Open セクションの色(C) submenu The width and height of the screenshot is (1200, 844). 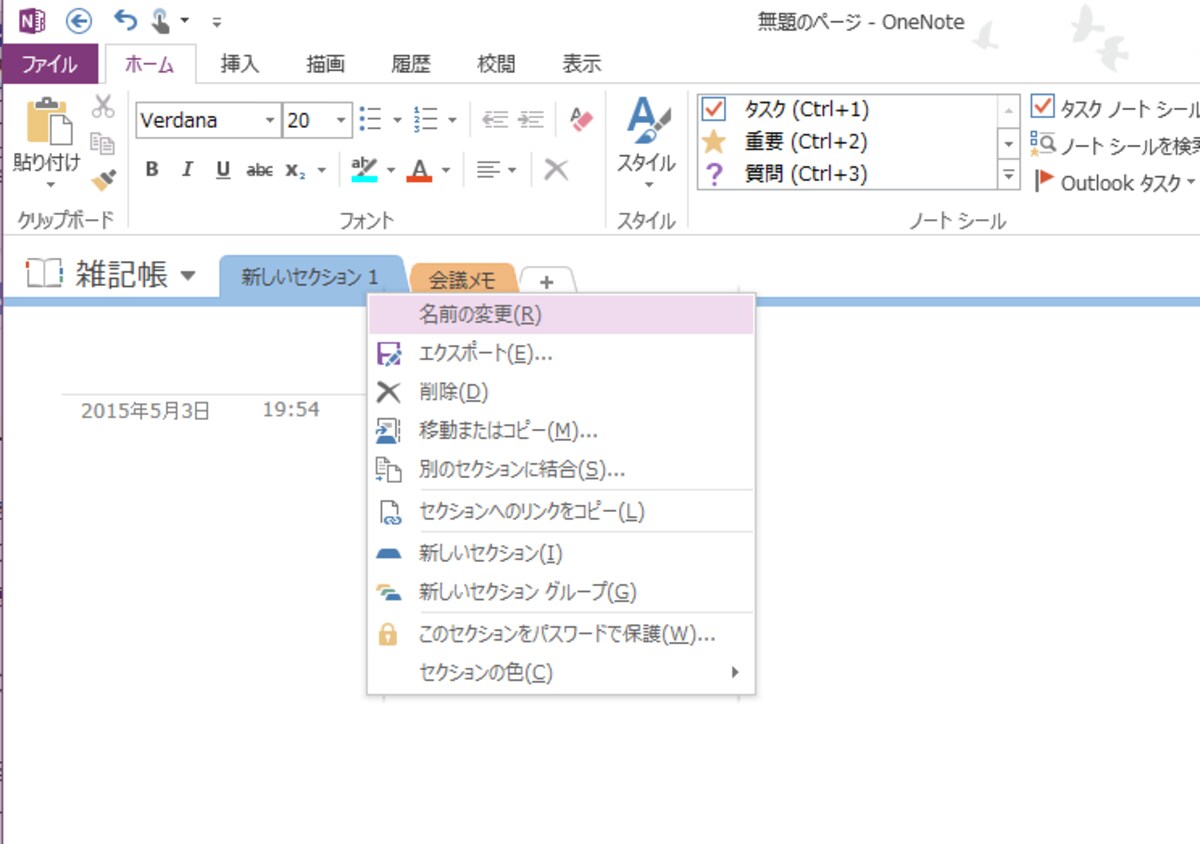[561, 673]
